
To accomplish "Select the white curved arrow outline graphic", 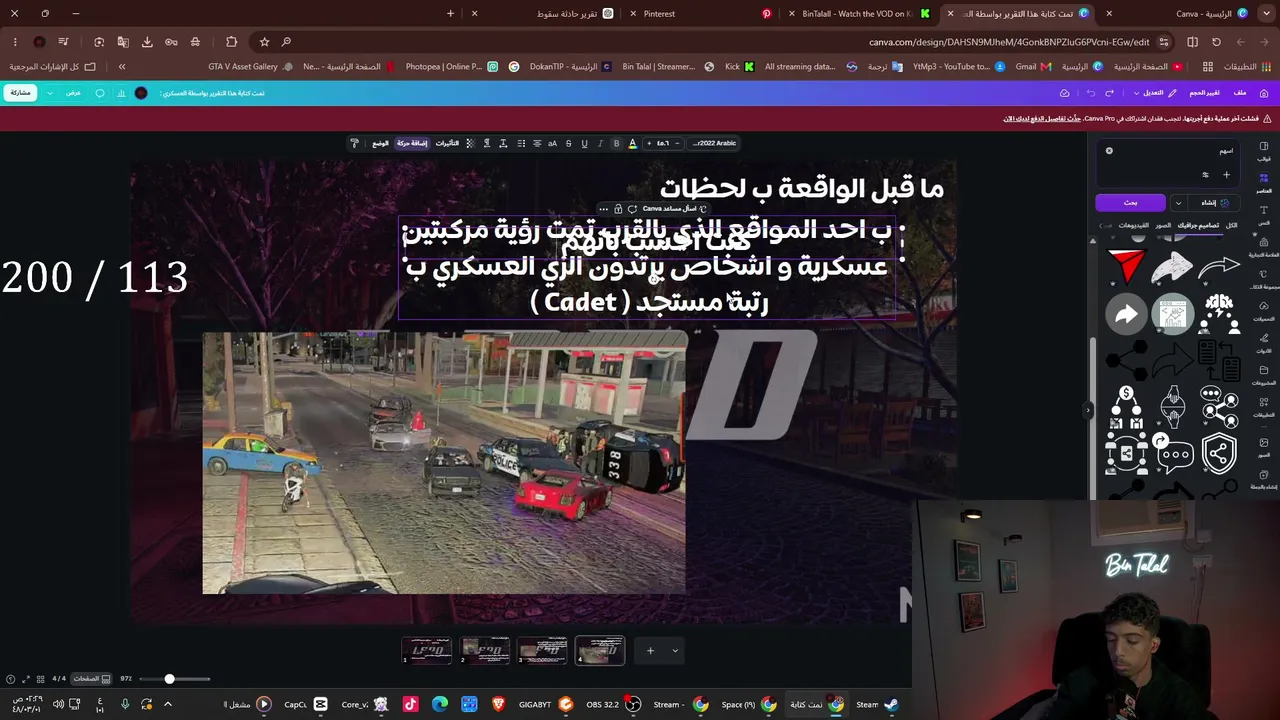I will tap(1219, 267).
